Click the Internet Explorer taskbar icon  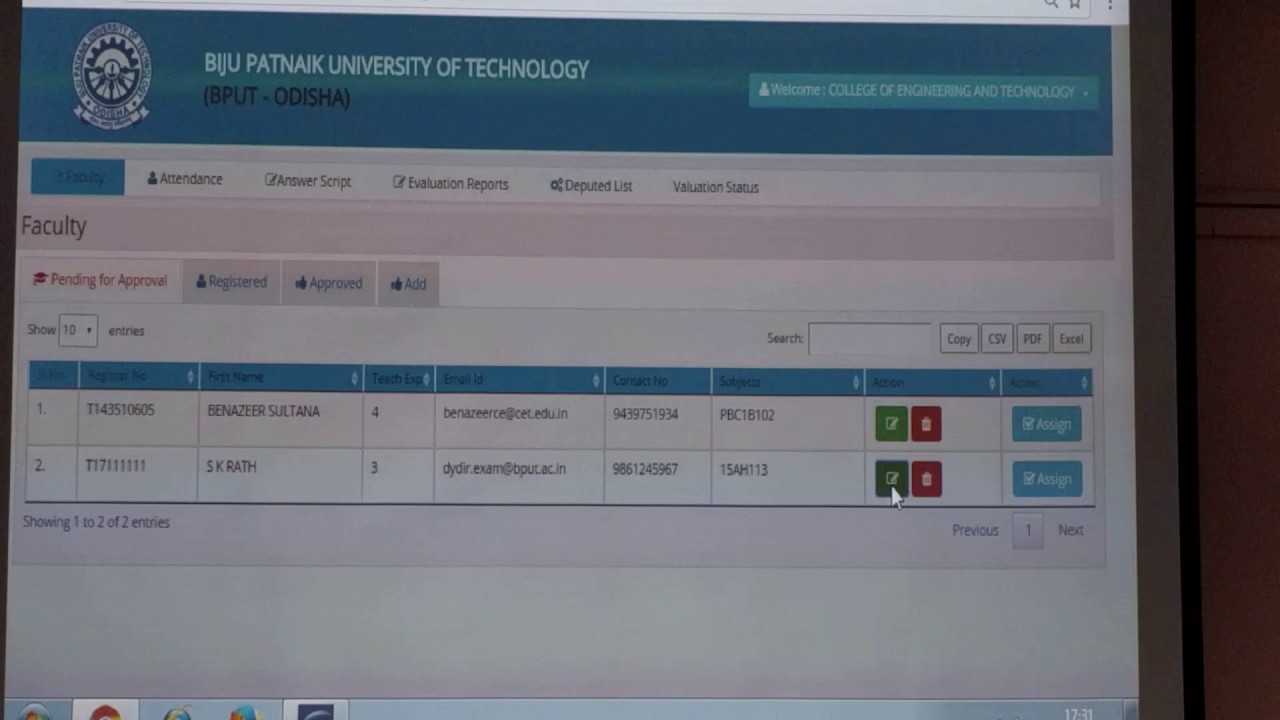click(x=178, y=713)
